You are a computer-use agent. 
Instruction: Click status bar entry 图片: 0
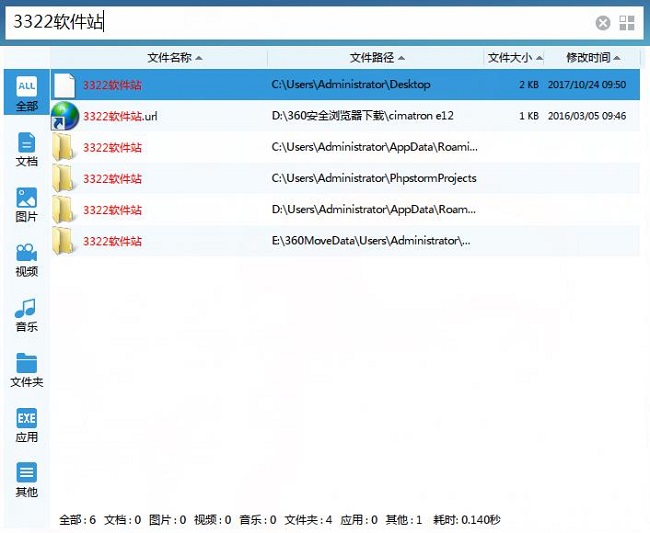click(167, 520)
